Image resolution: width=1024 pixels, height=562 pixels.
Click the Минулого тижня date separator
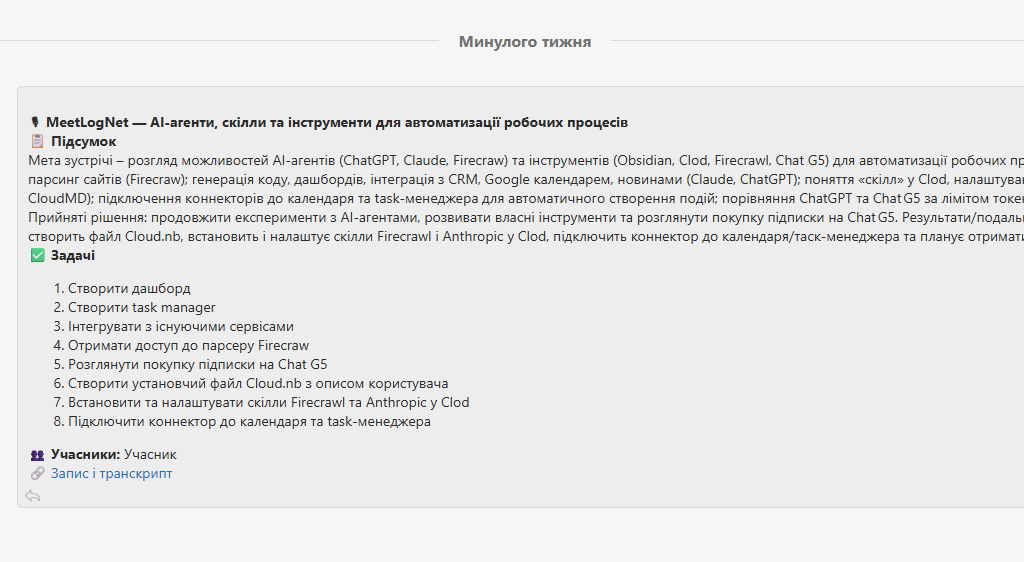tap(525, 42)
